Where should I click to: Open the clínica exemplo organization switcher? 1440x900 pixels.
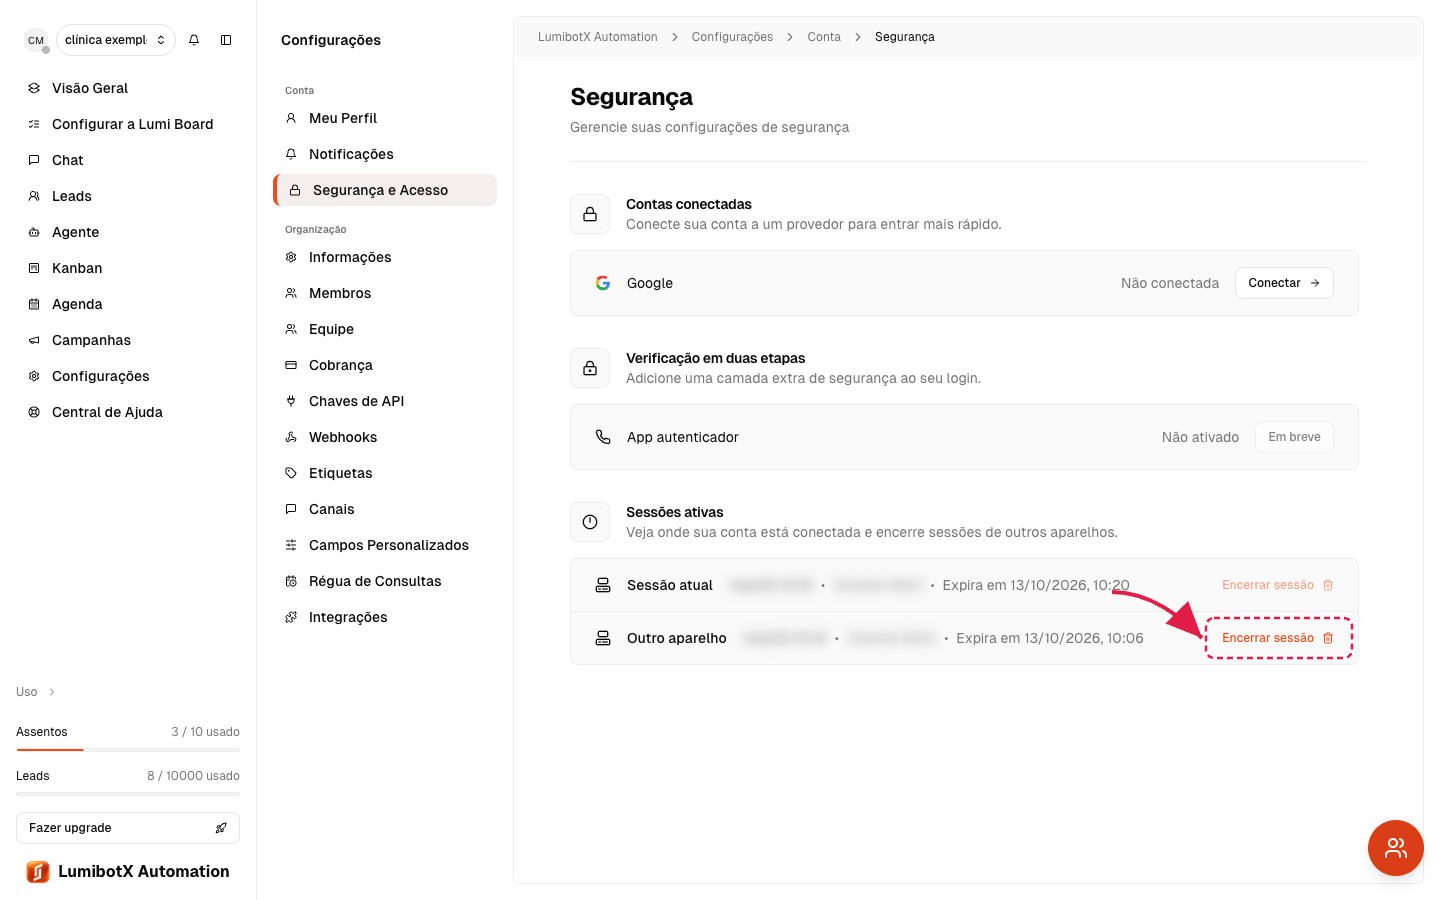tap(116, 40)
